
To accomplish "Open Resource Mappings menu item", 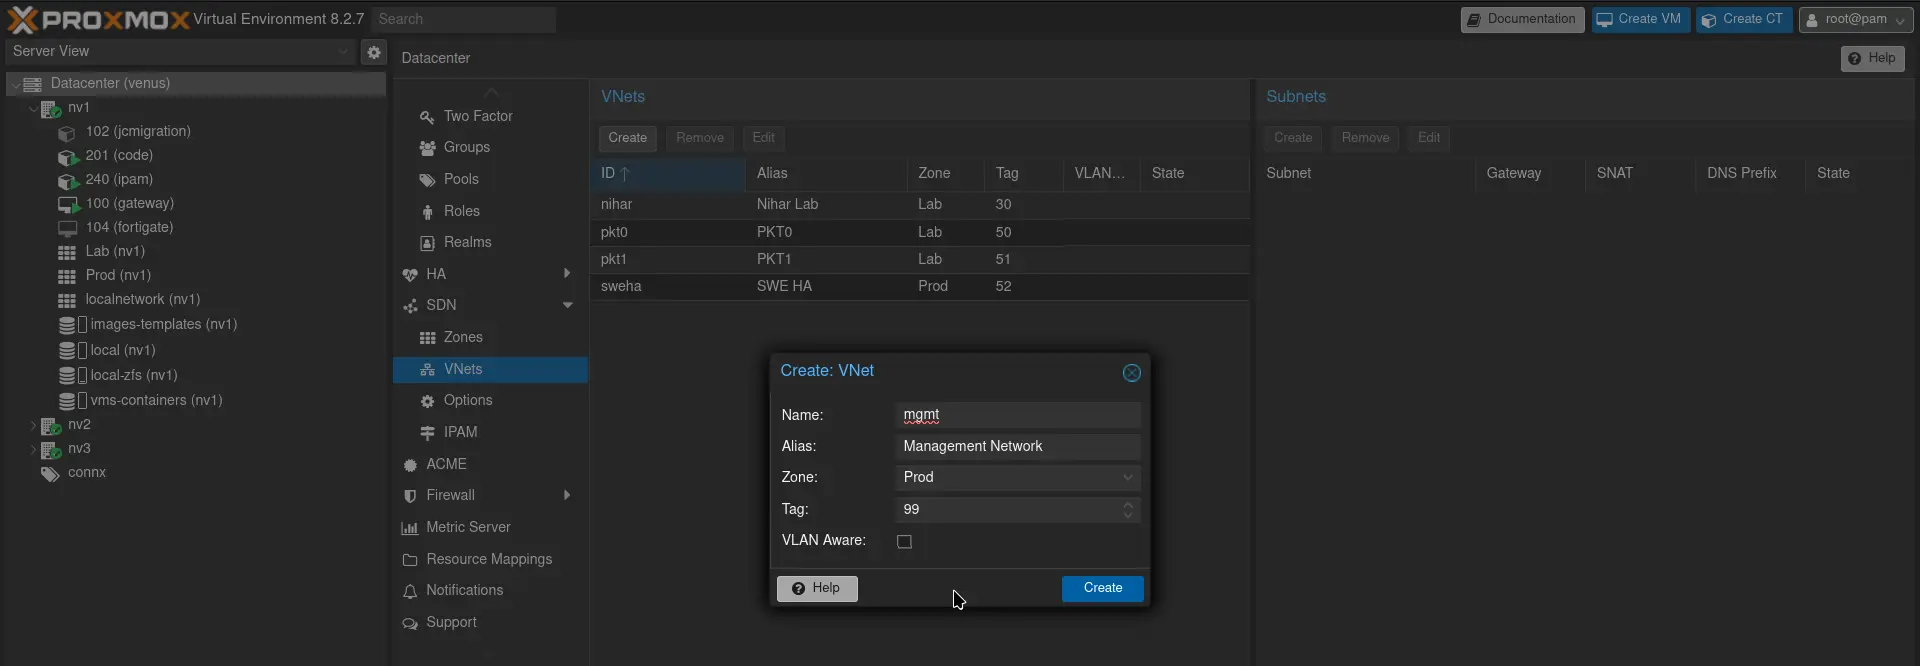I will tap(490, 560).
